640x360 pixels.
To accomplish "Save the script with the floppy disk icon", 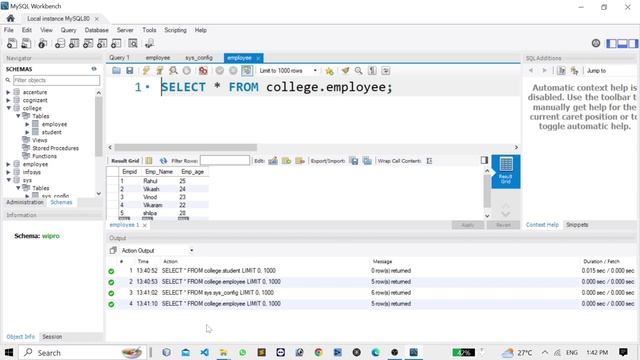I will click(x=130, y=71).
